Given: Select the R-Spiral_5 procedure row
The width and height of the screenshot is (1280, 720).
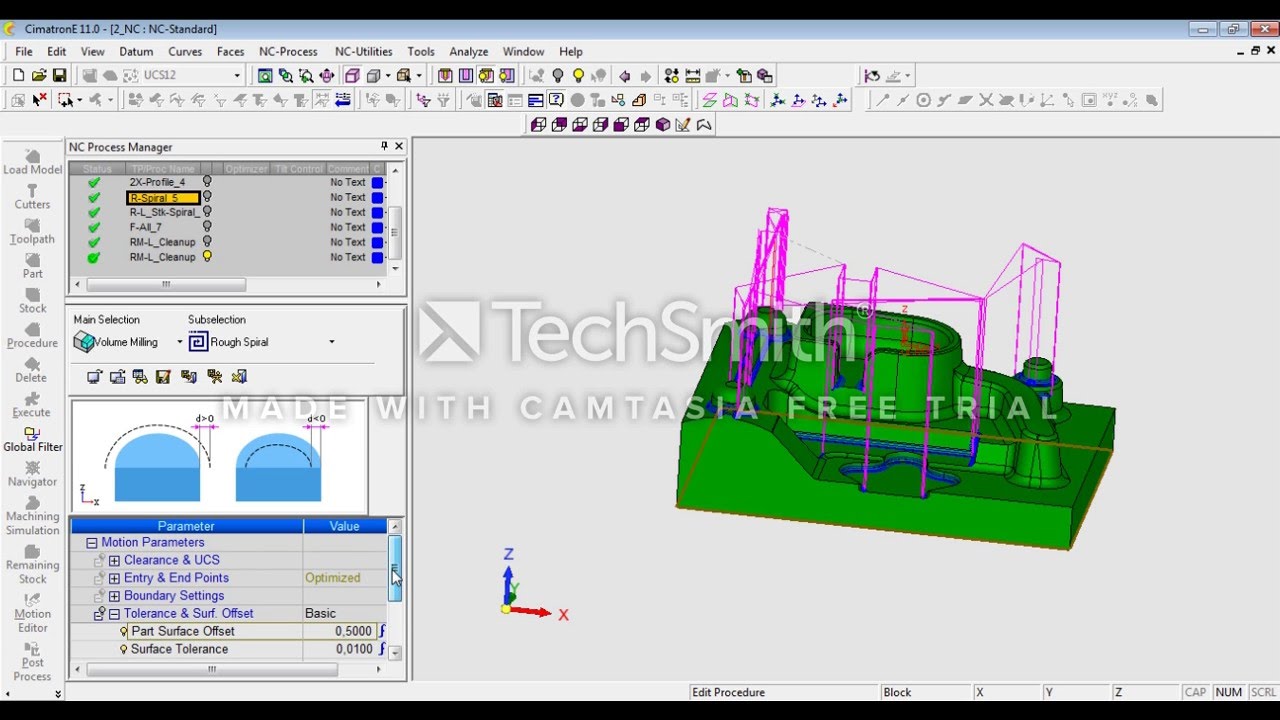Looking at the screenshot, I should (x=227, y=197).
